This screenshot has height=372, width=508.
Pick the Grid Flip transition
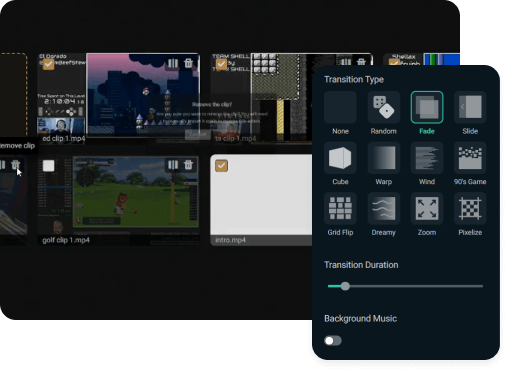click(340, 209)
